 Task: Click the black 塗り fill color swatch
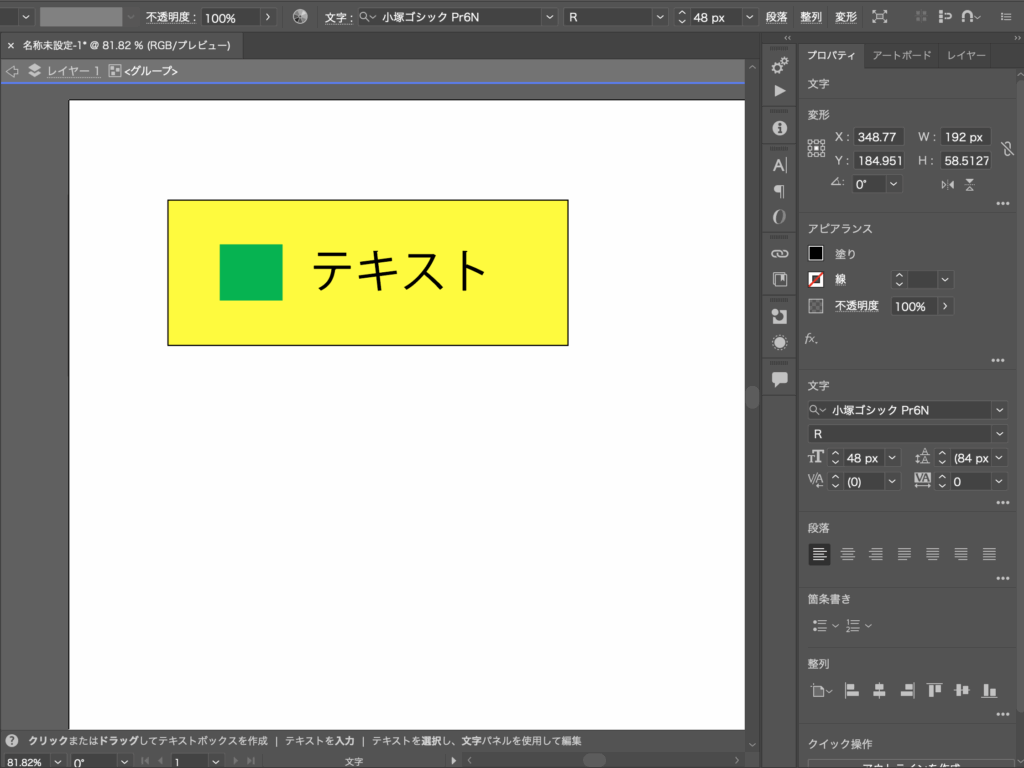coord(816,254)
